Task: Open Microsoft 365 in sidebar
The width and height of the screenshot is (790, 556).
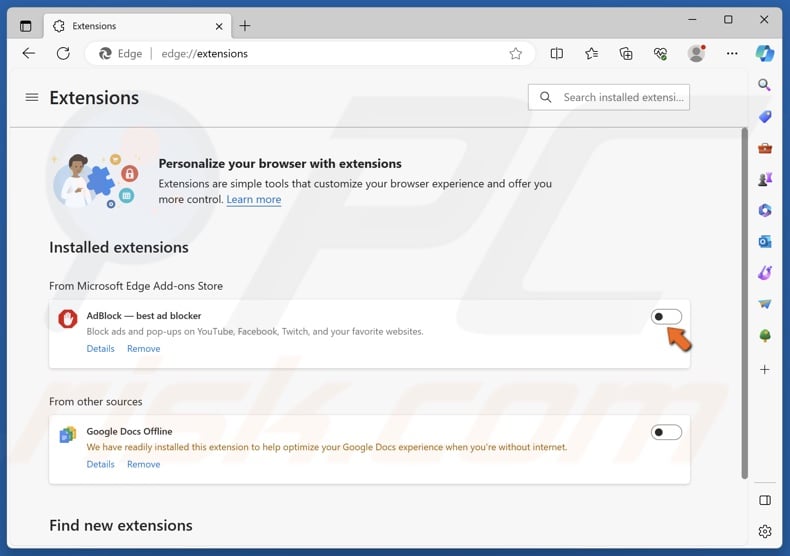Action: 765,210
